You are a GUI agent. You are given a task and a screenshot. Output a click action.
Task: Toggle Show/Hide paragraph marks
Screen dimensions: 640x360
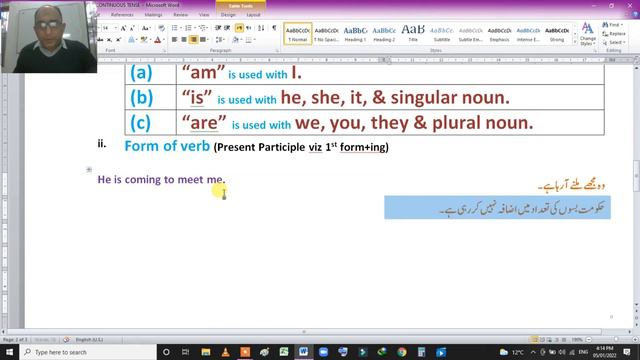(x=274, y=28)
